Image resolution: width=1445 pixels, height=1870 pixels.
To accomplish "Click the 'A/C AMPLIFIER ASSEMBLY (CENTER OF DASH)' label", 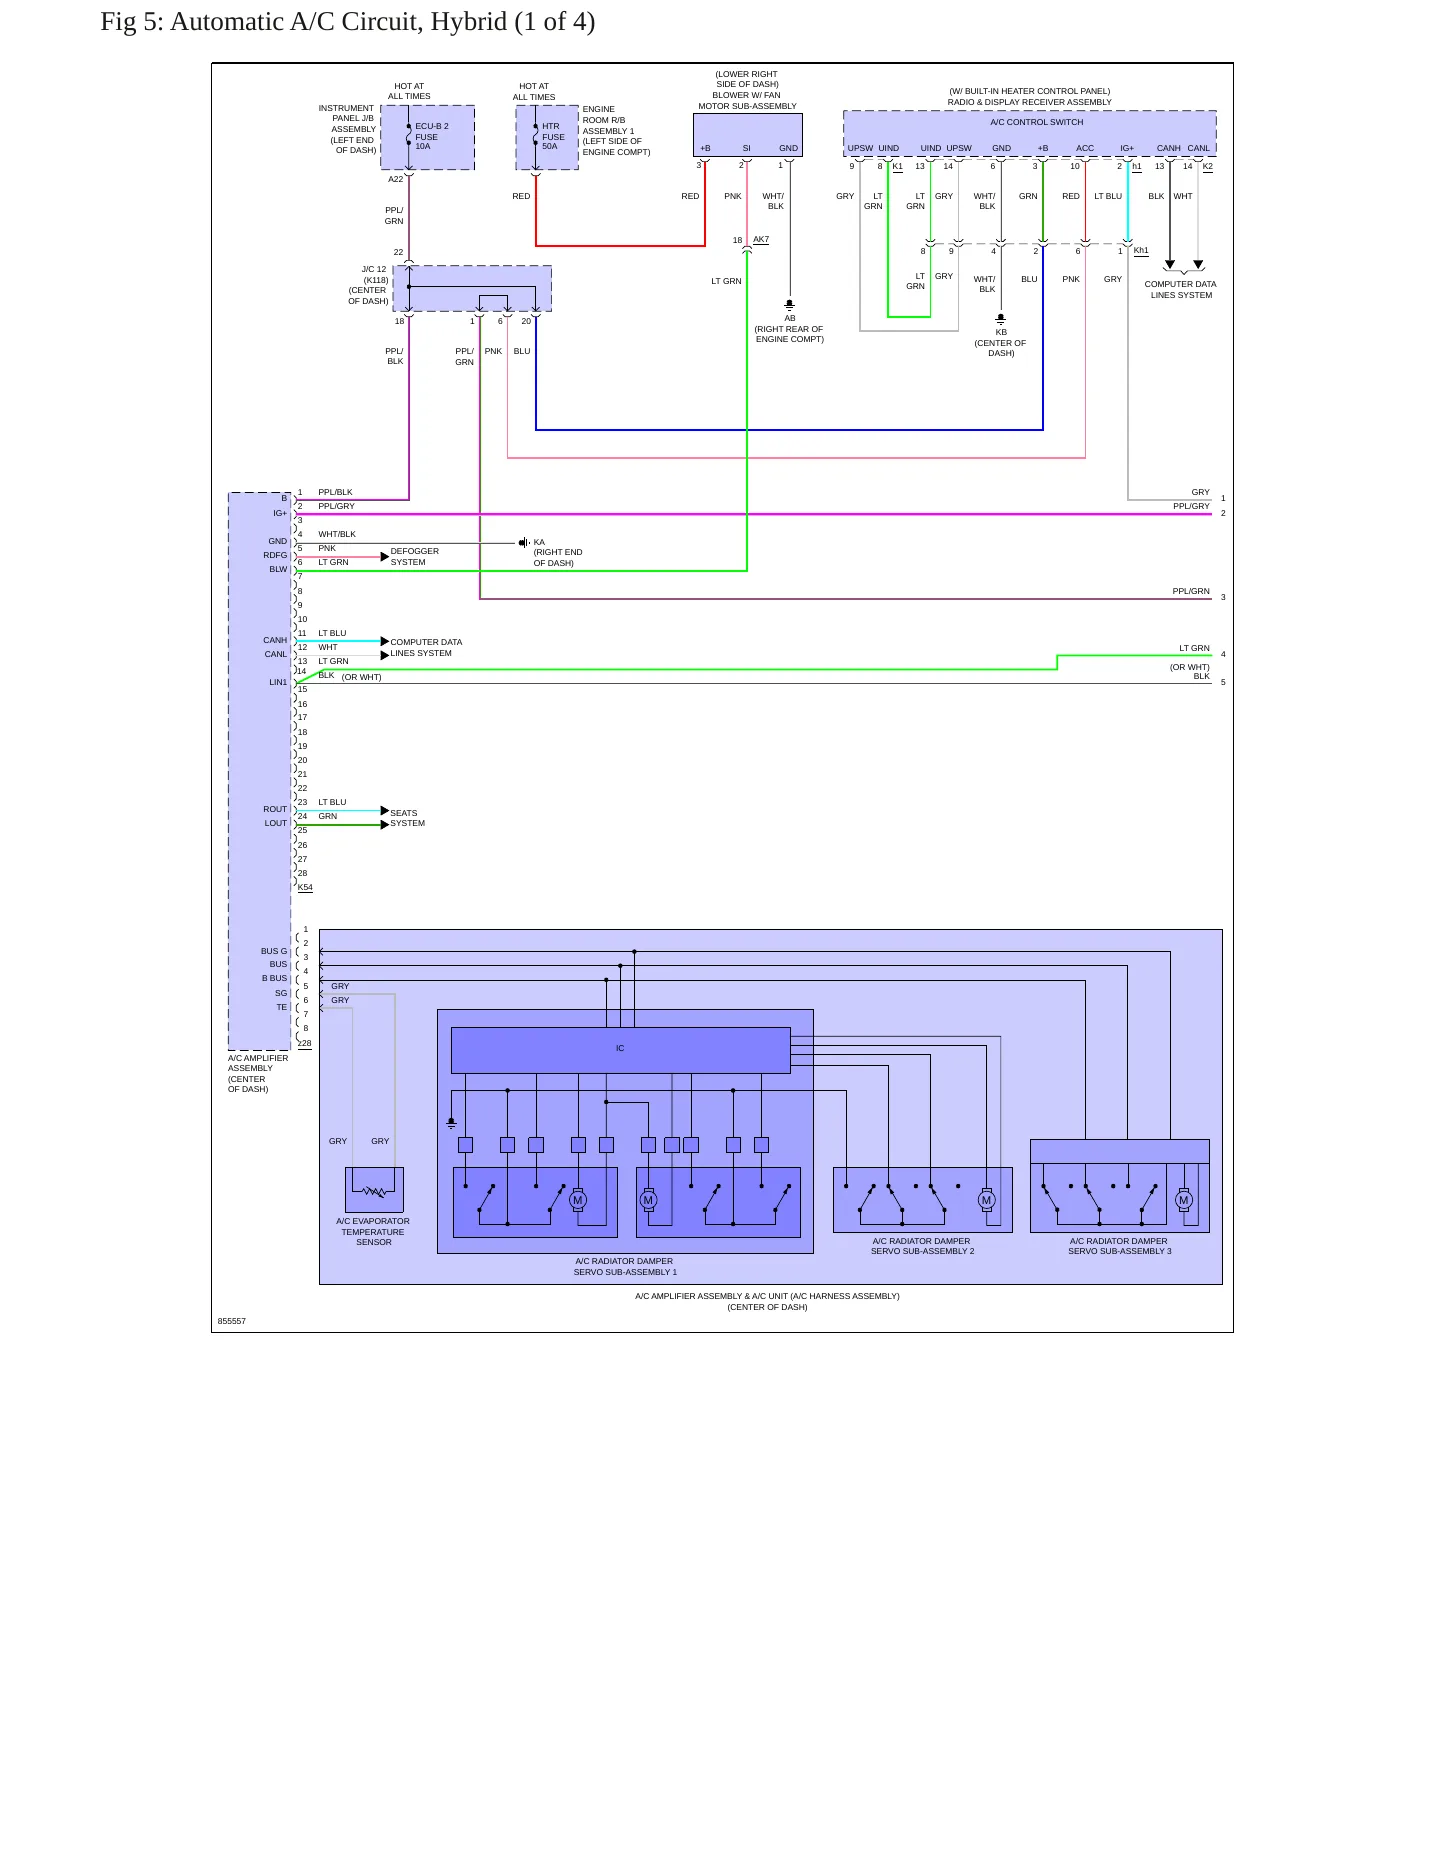I will [257, 1073].
